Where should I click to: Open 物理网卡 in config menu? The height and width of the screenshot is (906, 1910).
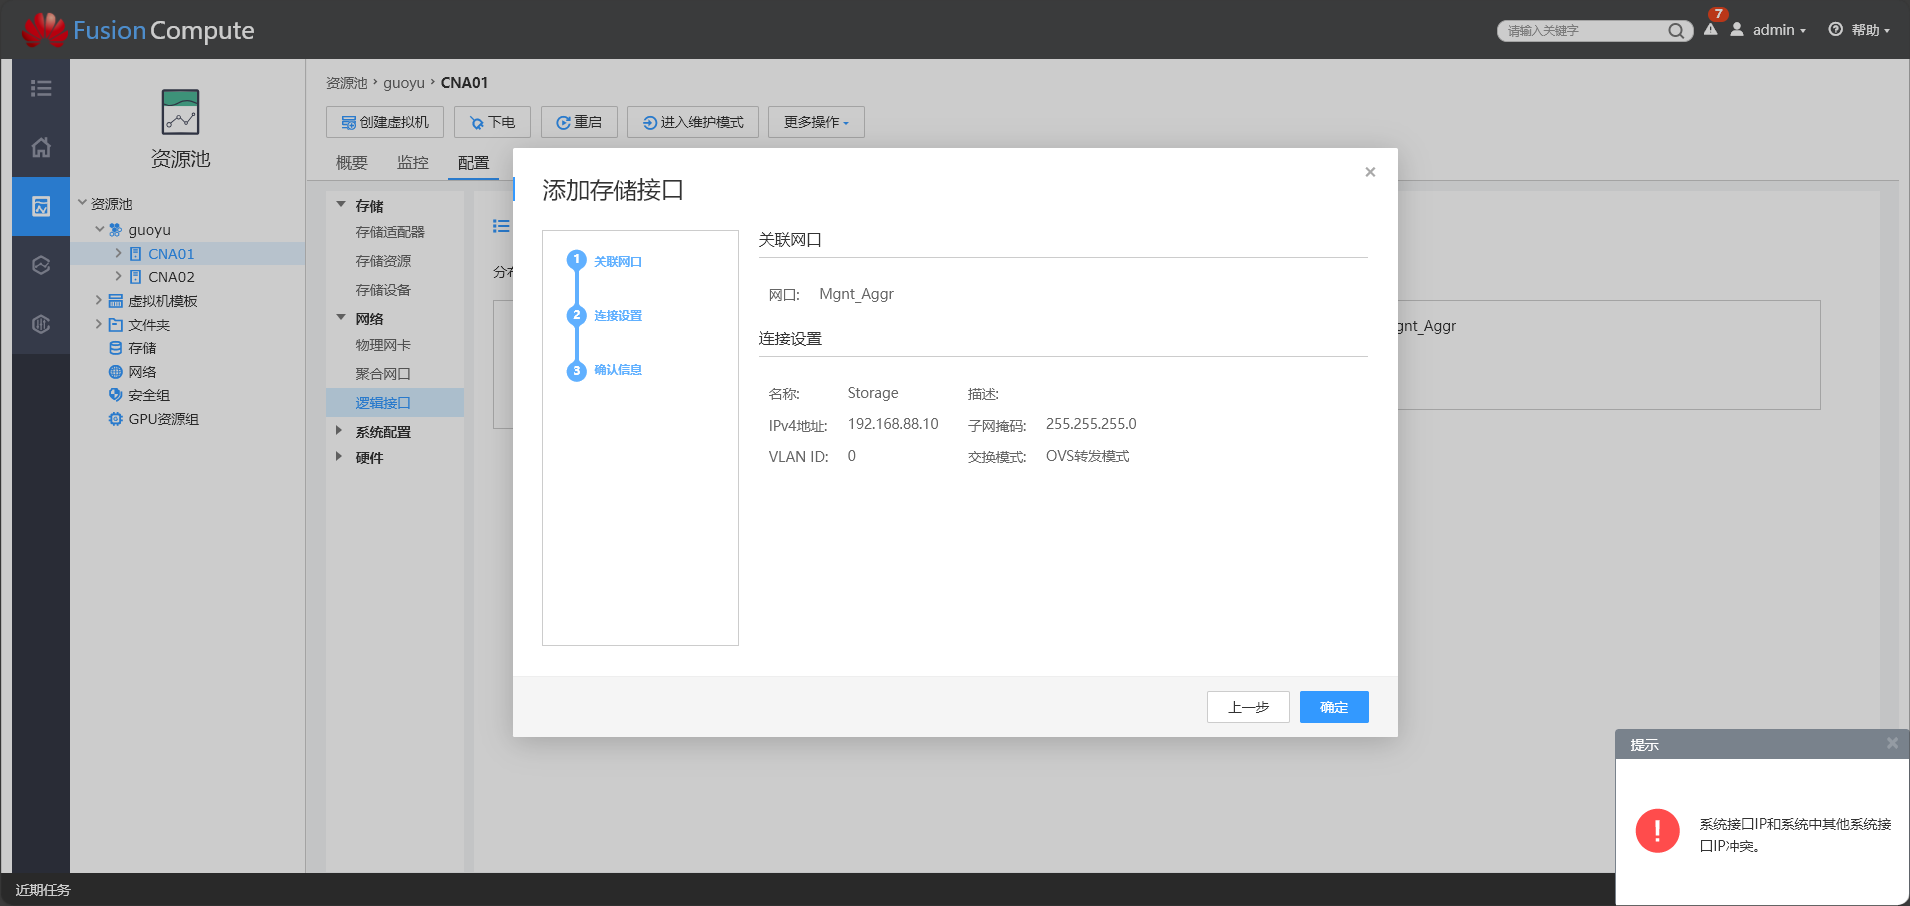pos(383,345)
